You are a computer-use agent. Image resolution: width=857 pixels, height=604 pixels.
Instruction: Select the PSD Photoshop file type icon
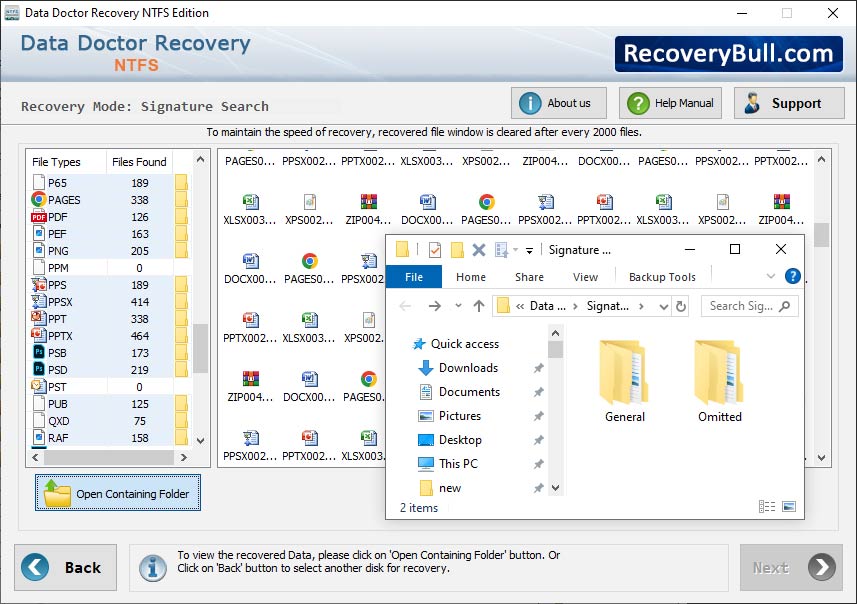coord(38,370)
